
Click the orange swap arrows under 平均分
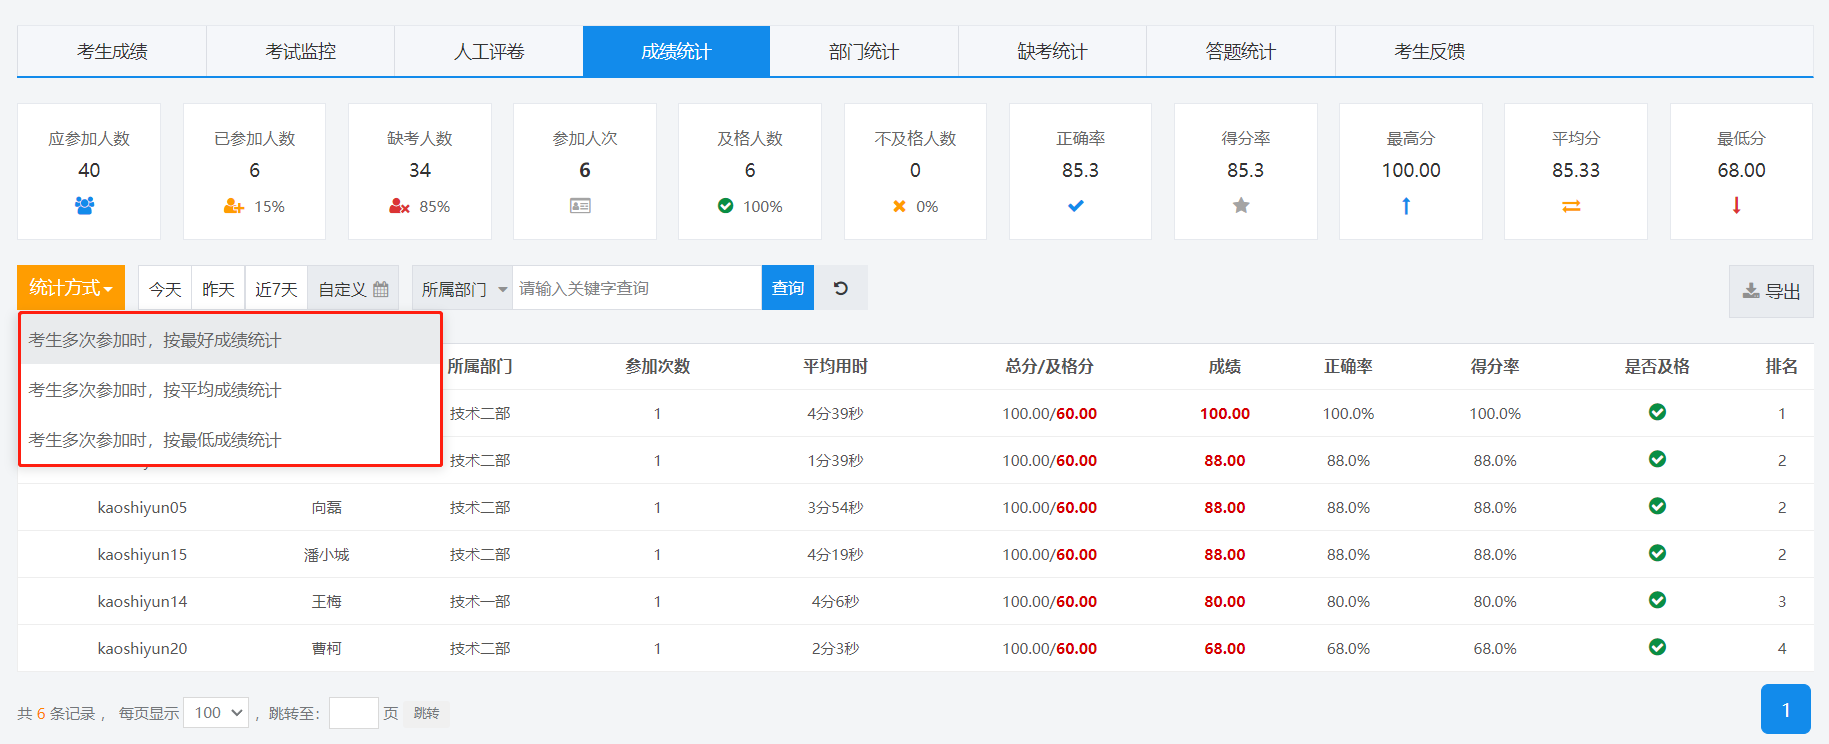coord(1571,206)
